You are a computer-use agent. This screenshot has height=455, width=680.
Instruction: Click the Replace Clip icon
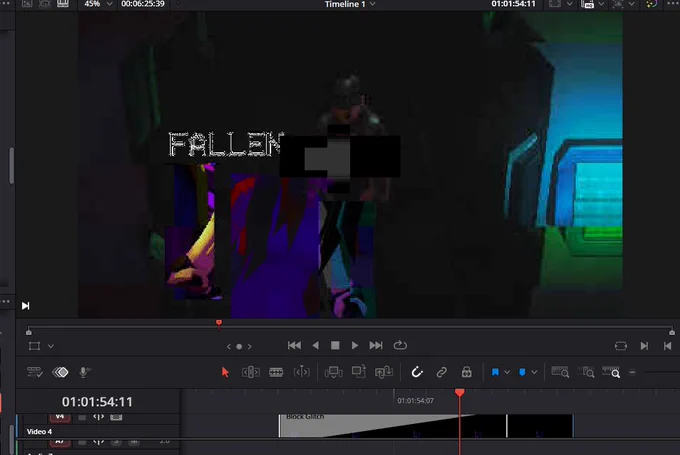[x=384, y=372]
